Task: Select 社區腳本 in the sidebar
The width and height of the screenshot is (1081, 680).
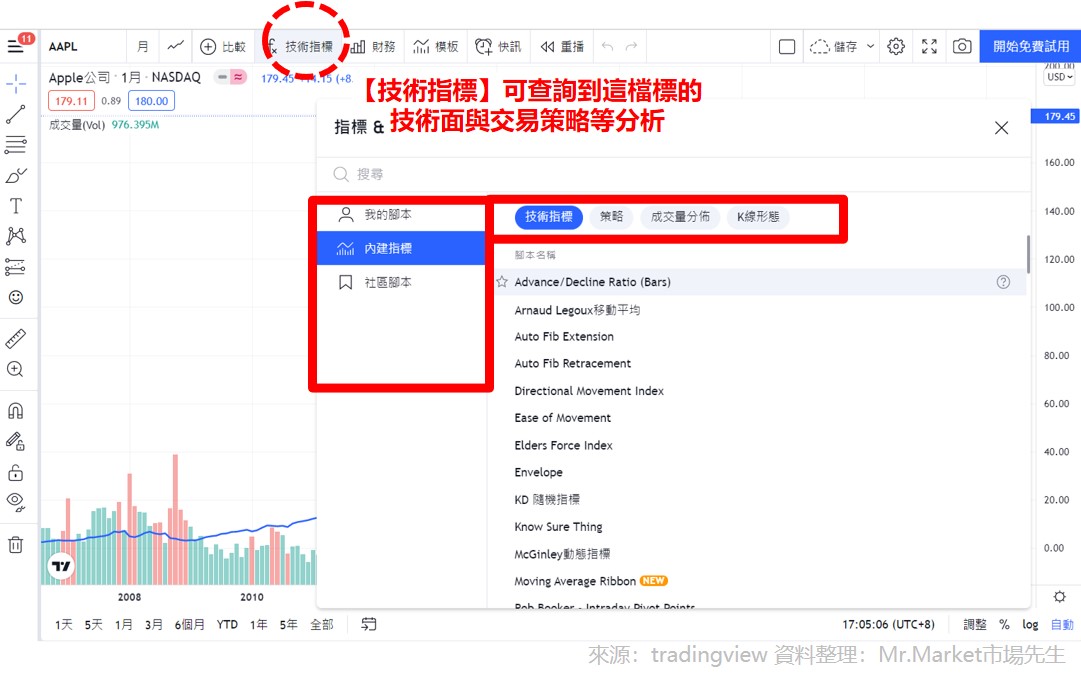Action: pyautogui.click(x=401, y=282)
